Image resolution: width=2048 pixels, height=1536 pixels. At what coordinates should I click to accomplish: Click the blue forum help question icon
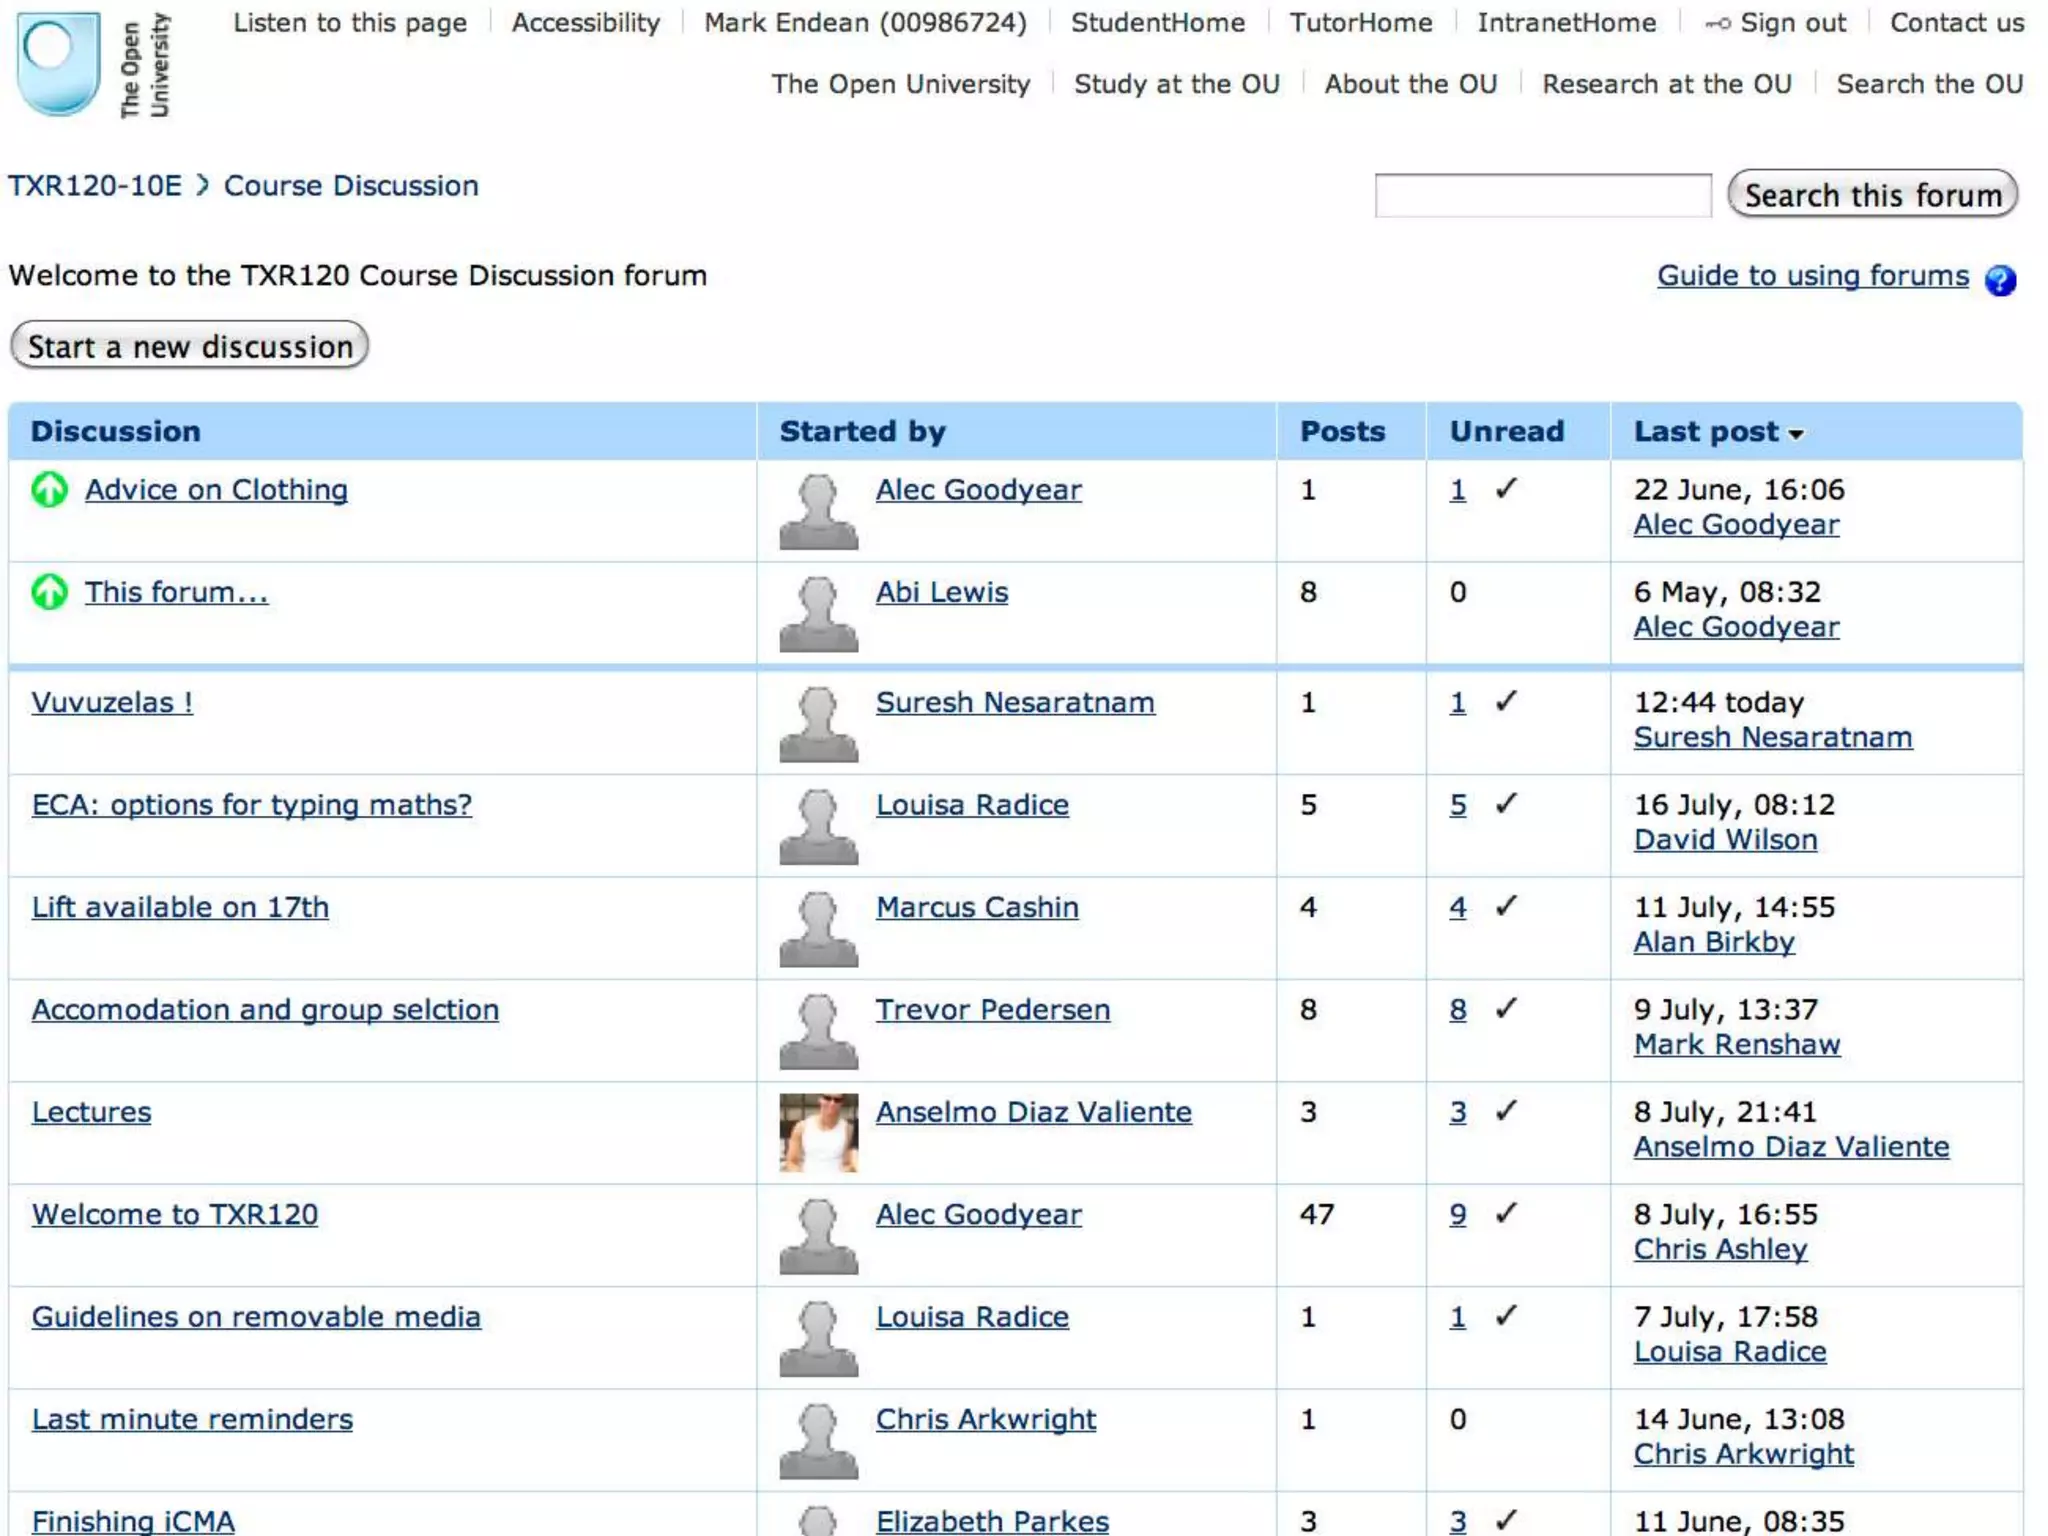2000,280
